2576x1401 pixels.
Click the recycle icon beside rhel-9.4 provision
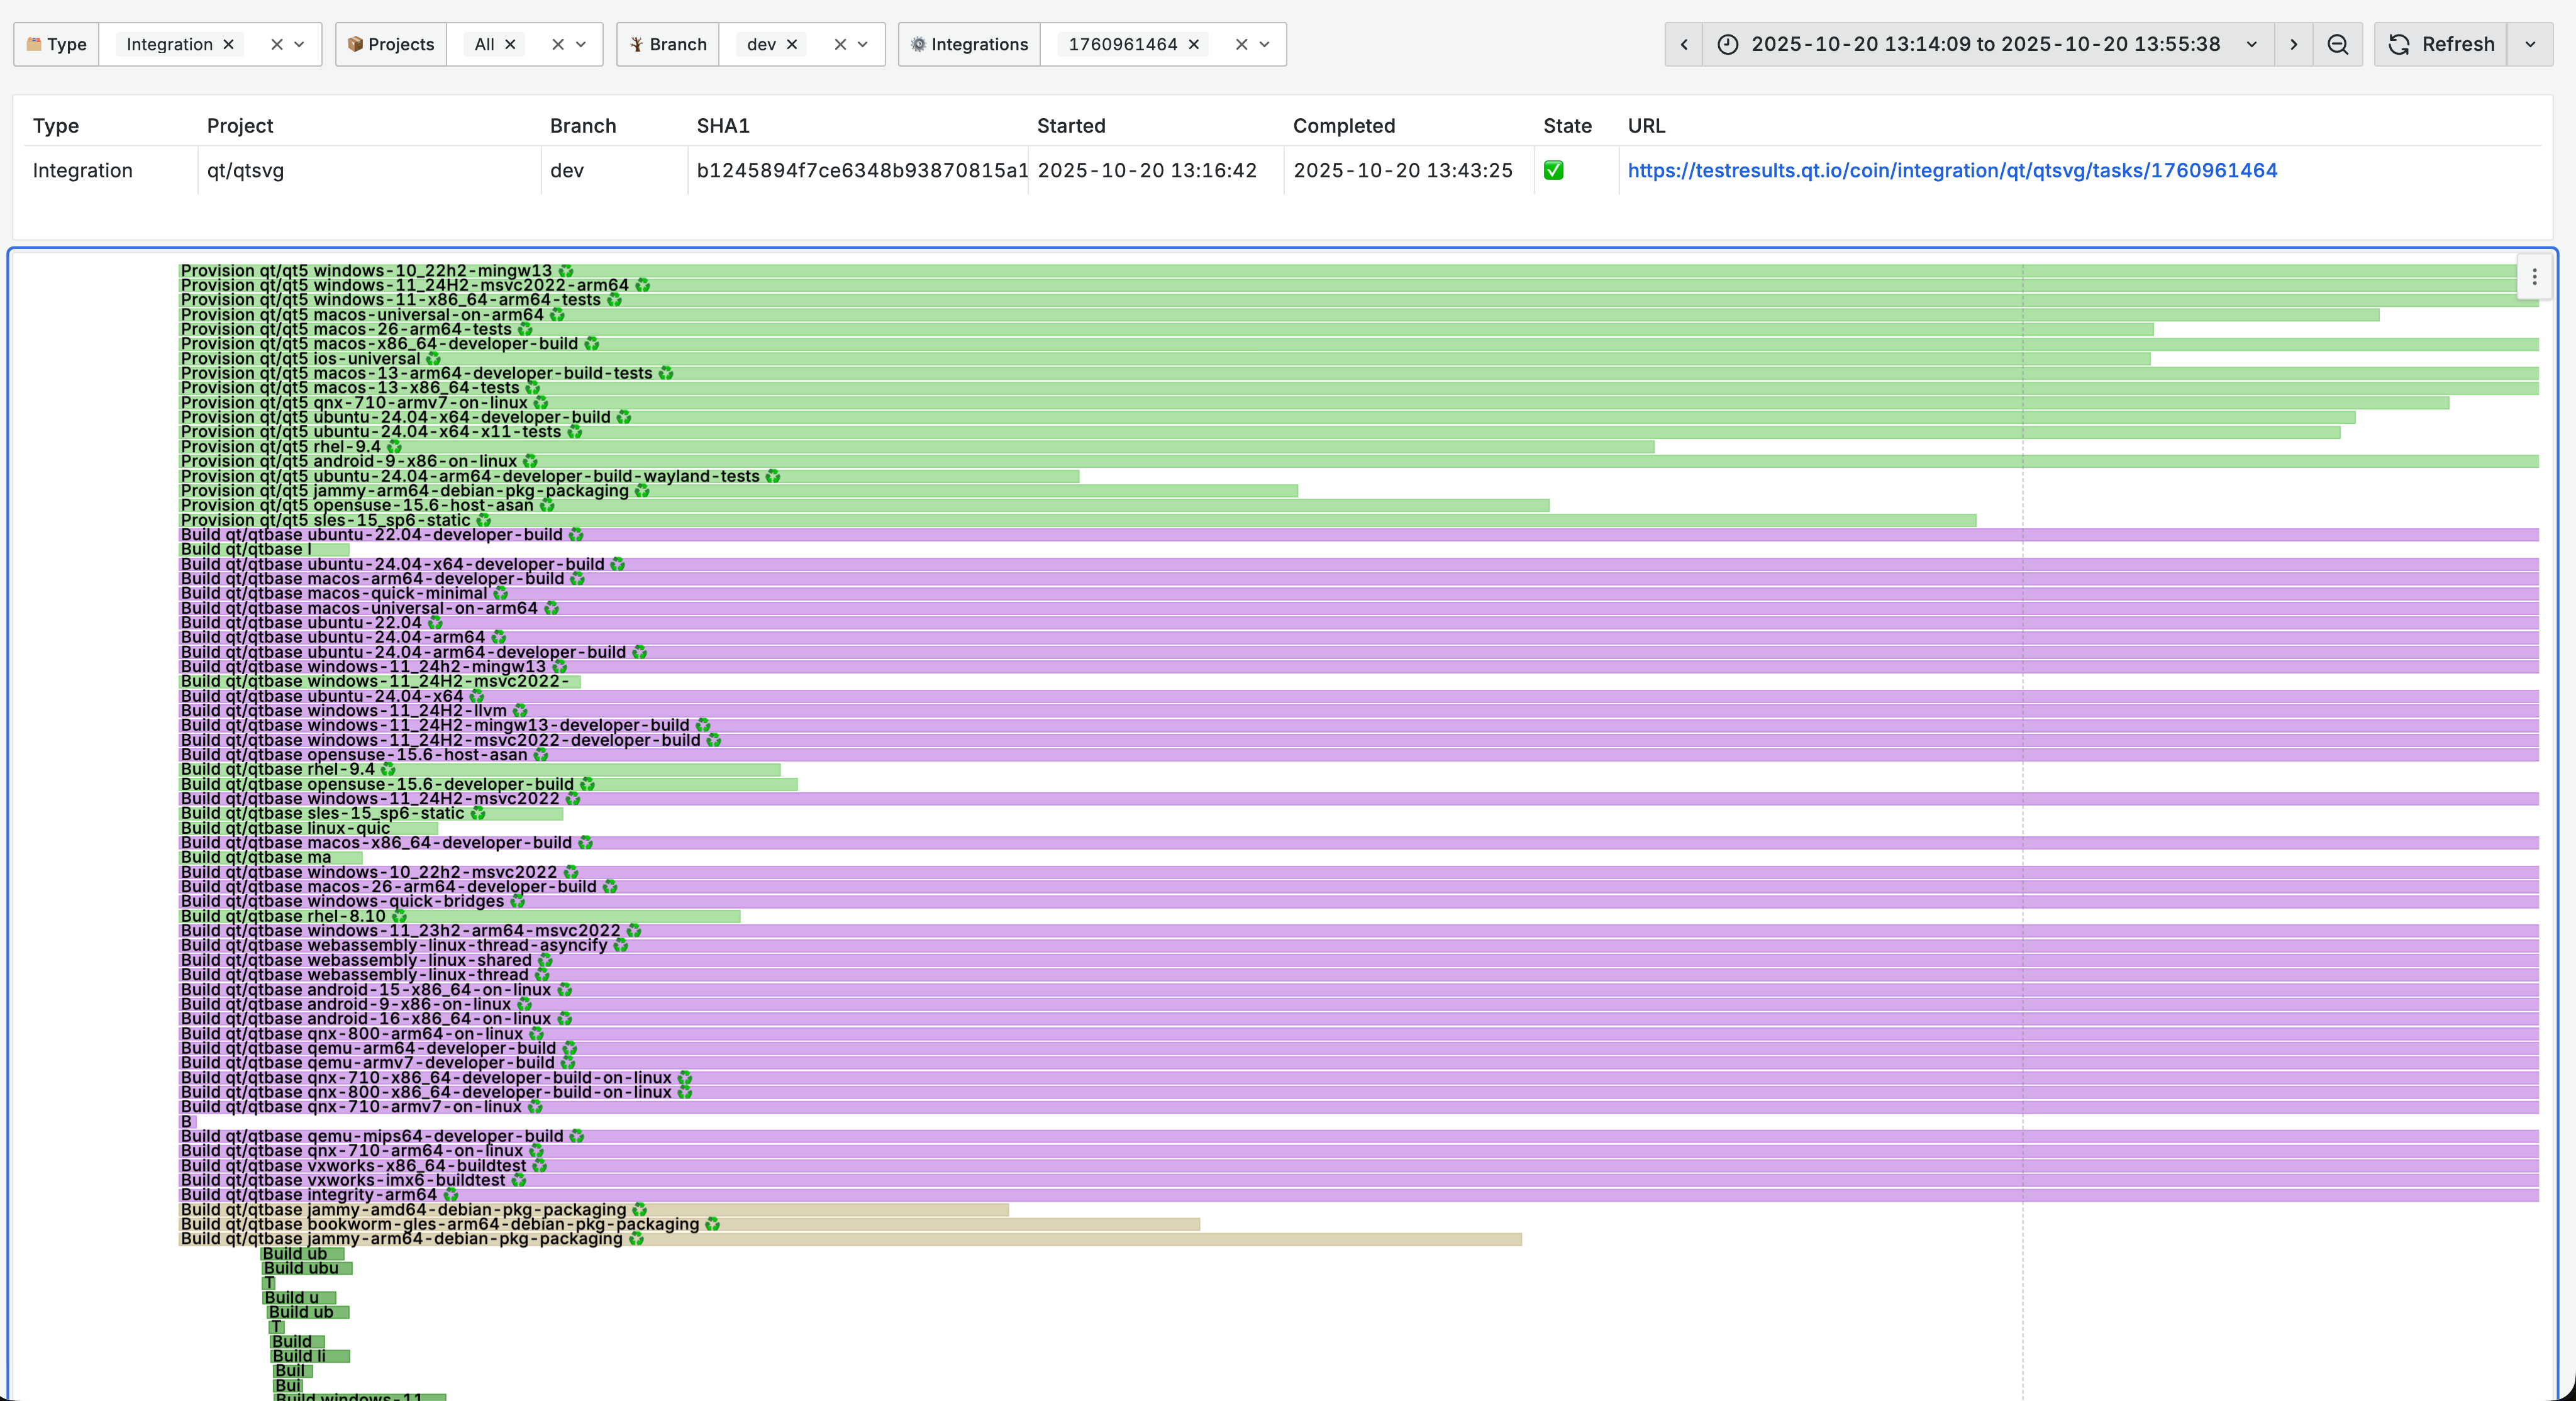pyautogui.click(x=394, y=447)
